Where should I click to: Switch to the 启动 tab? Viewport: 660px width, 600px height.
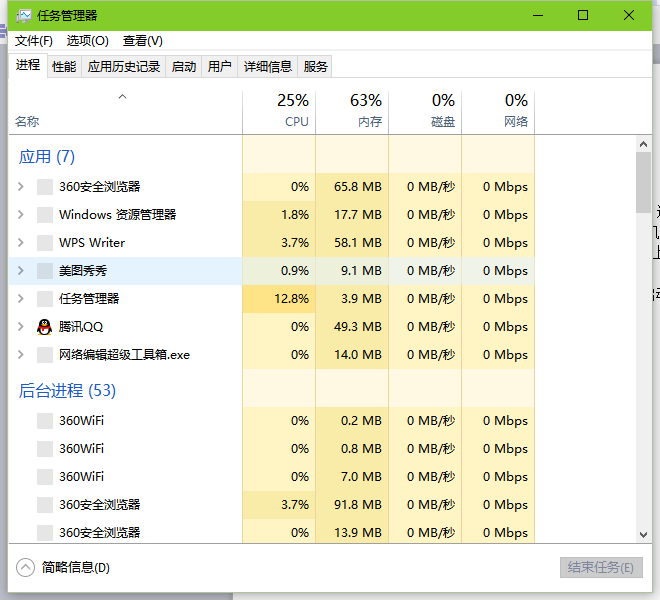[184, 67]
